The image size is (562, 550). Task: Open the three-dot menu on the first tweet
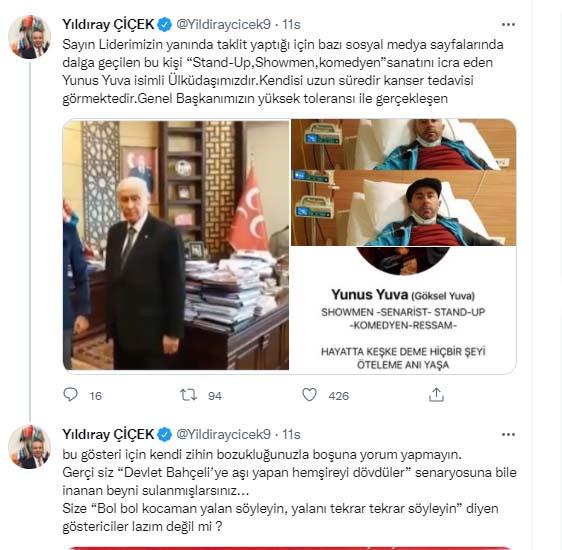[508, 24]
